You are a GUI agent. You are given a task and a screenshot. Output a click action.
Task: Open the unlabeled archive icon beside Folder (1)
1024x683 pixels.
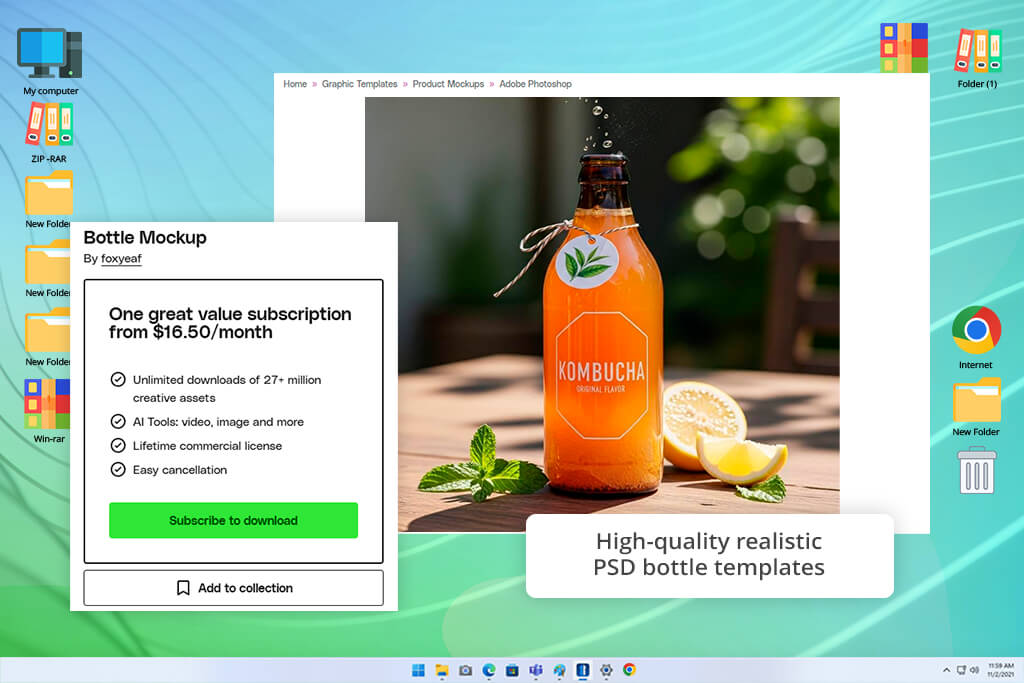(904, 47)
